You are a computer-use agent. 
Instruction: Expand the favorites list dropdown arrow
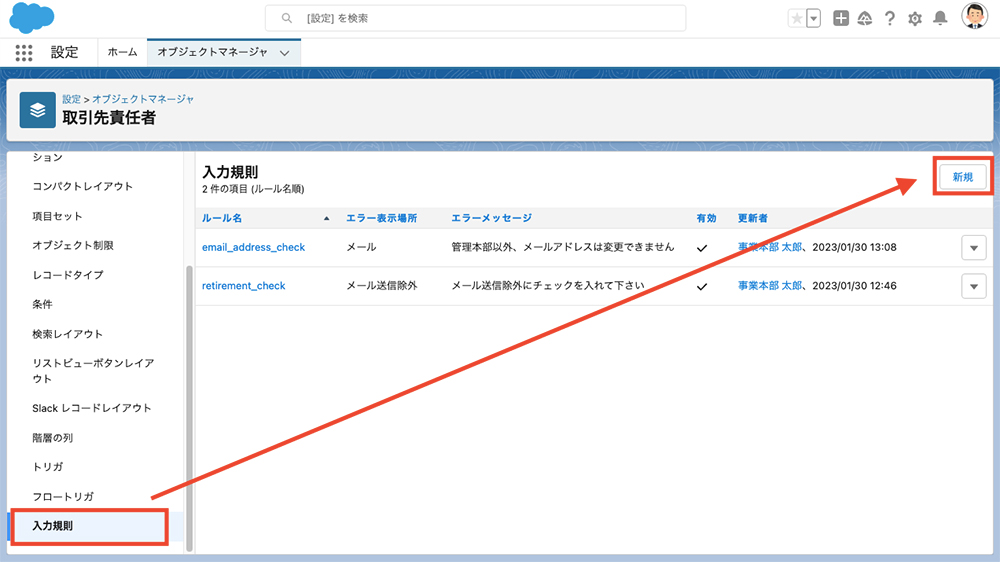tap(813, 18)
